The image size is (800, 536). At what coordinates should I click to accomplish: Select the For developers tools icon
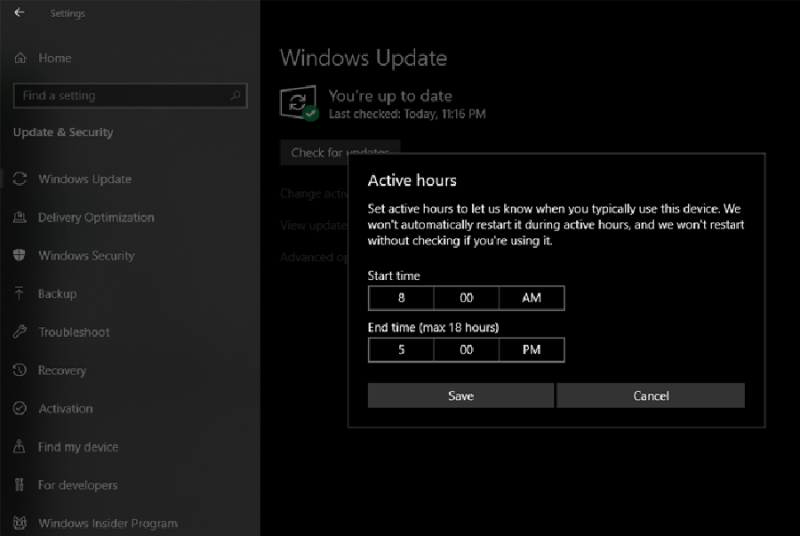click(x=19, y=484)
